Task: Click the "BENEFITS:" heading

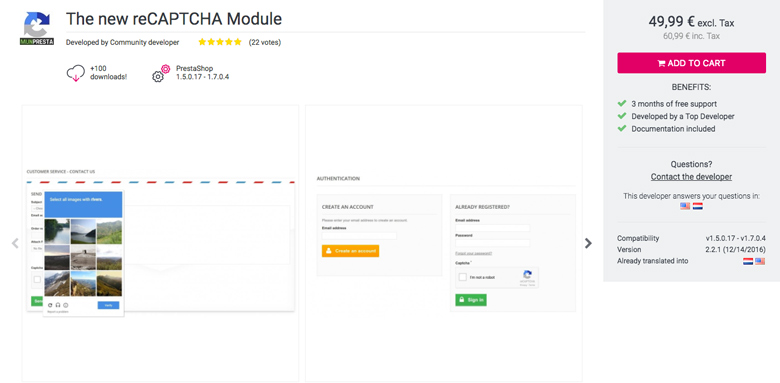Action: 691,87
